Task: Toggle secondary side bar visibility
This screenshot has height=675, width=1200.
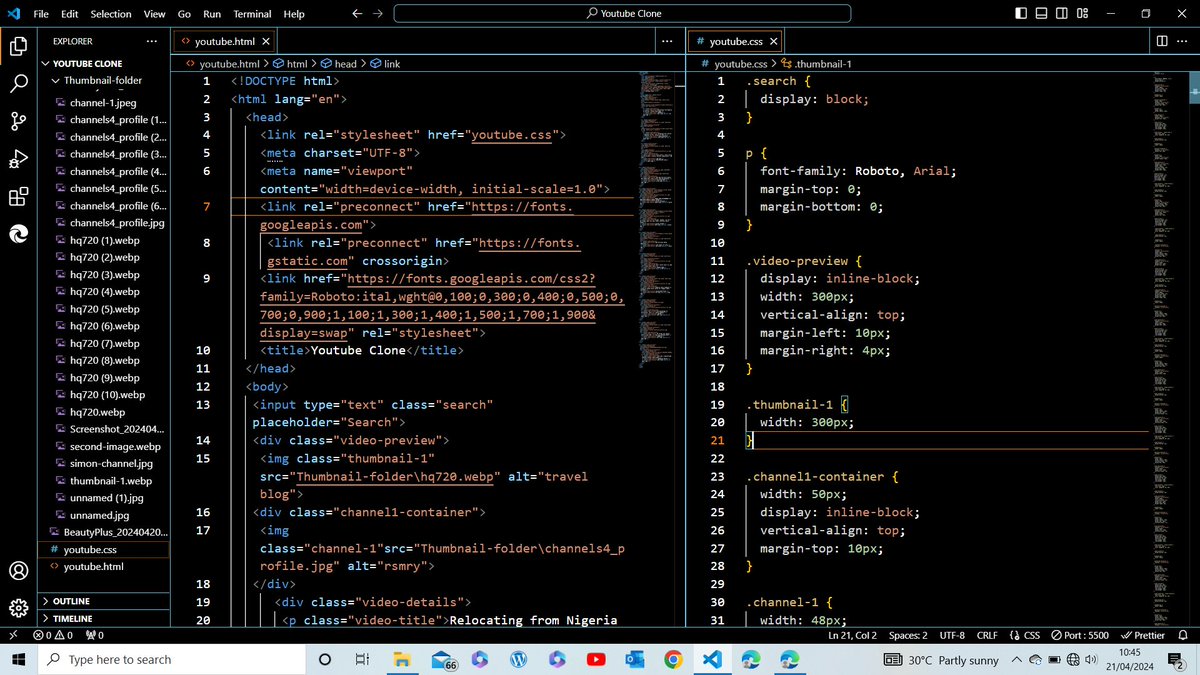Action: [x=1062, y=14]
